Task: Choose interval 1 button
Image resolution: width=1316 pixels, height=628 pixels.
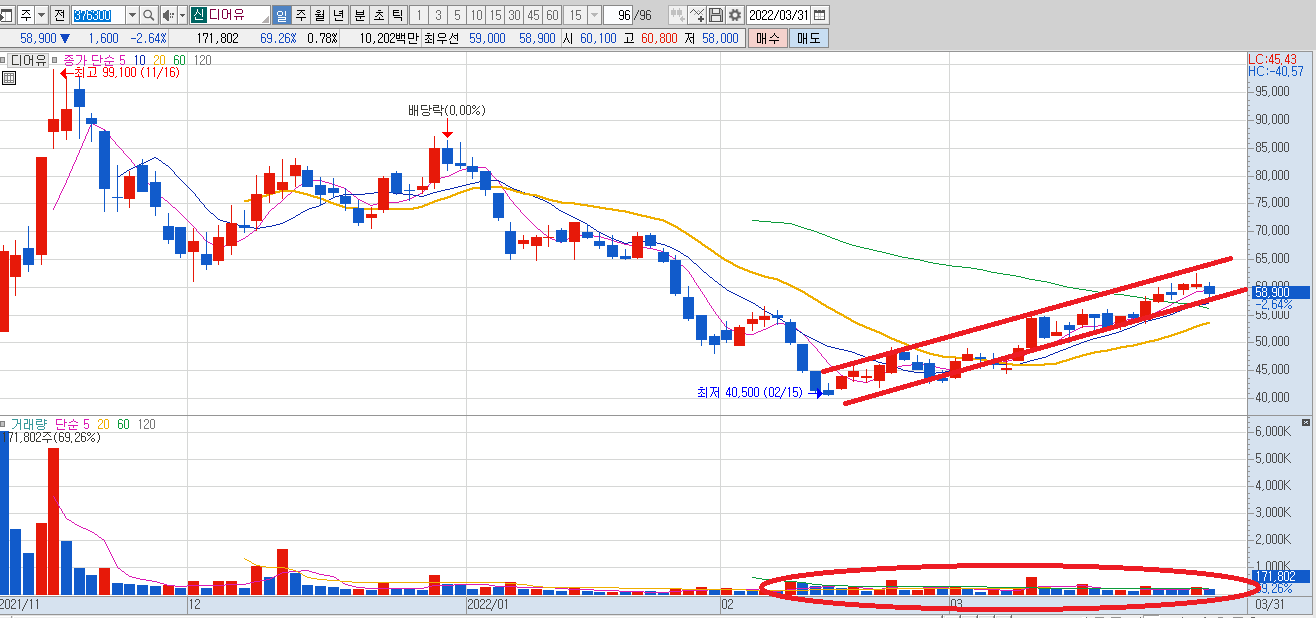Action: coord(418,15)
